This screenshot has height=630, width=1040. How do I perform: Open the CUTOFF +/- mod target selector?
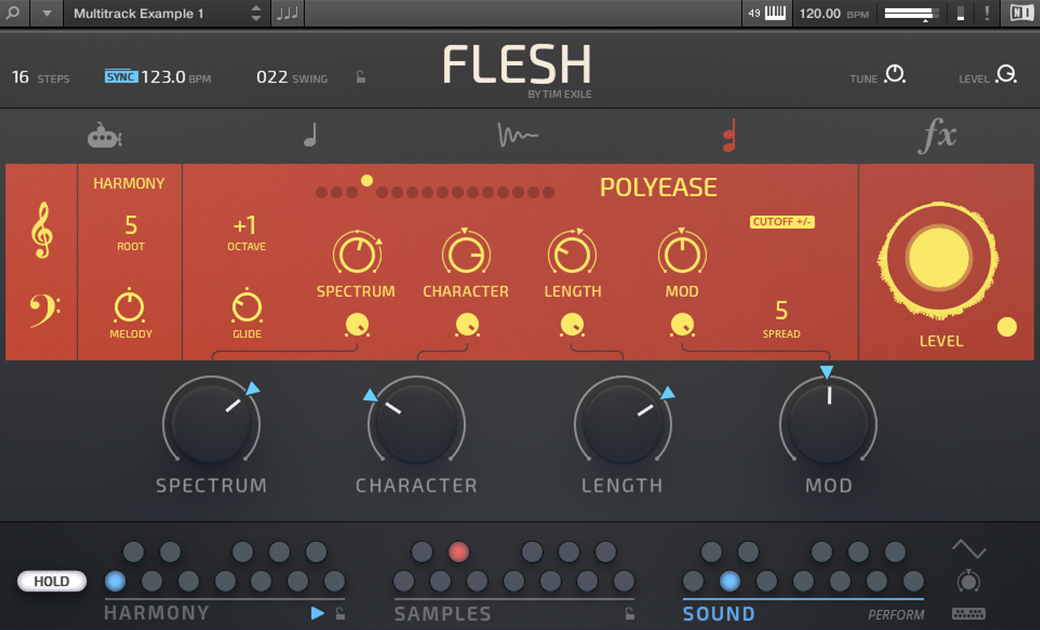click(x=782, y=221)
